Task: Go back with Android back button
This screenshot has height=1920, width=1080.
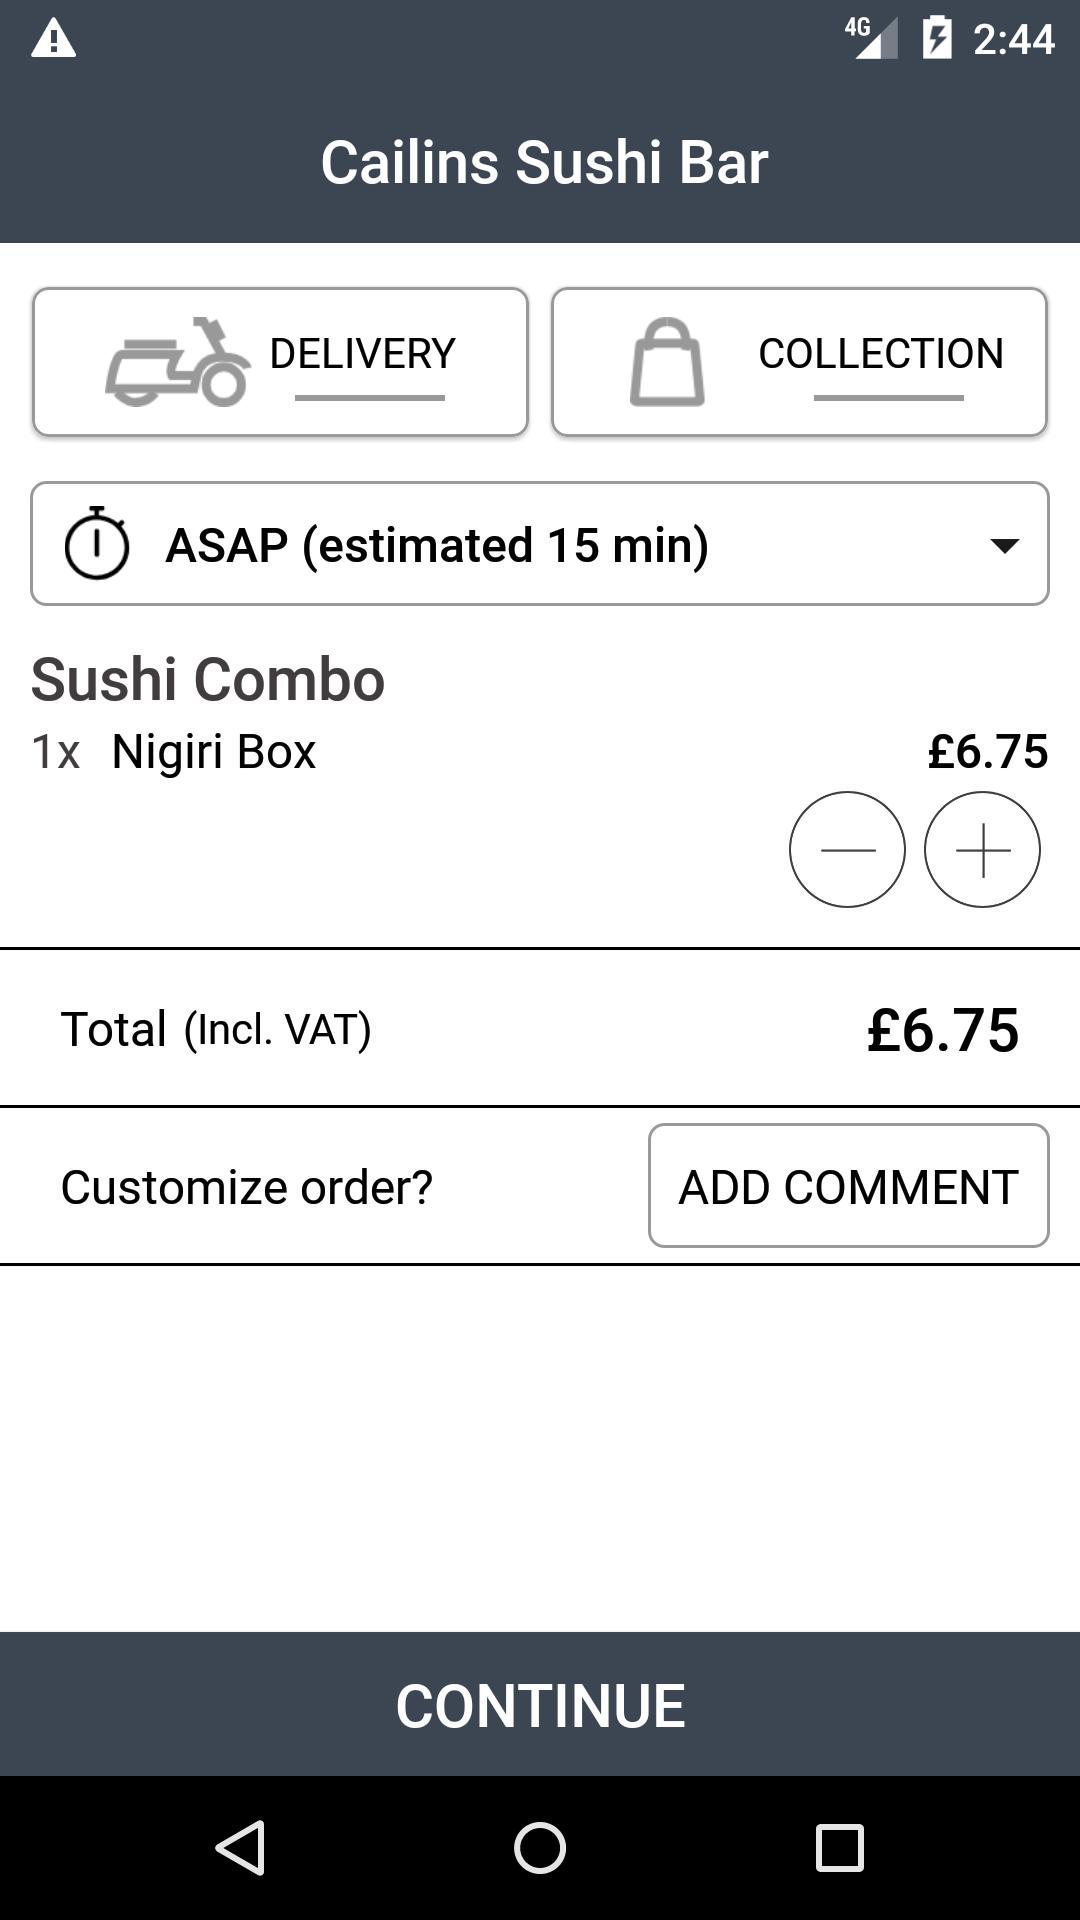Action: click(240, 1847)
